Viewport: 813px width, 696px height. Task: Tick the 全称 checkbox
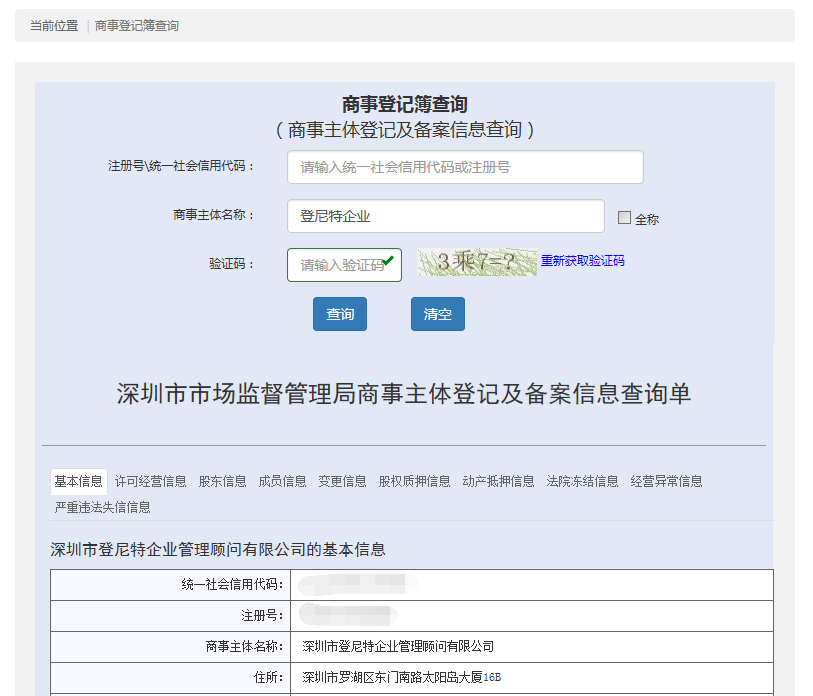(624, 218)
